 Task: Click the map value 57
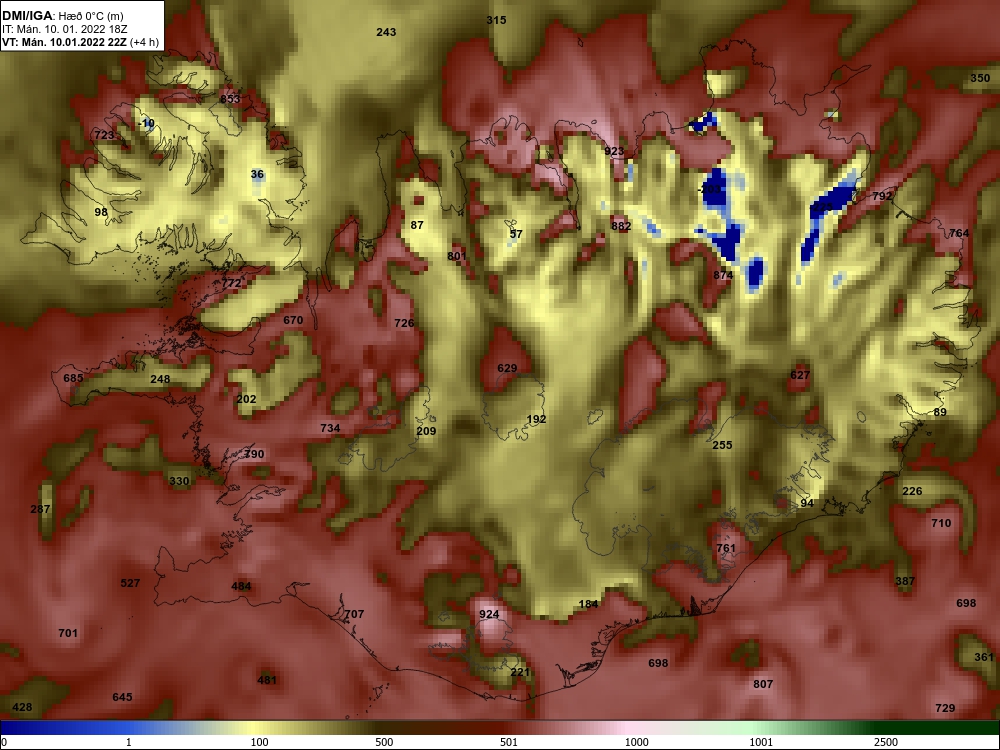point(516,234)
